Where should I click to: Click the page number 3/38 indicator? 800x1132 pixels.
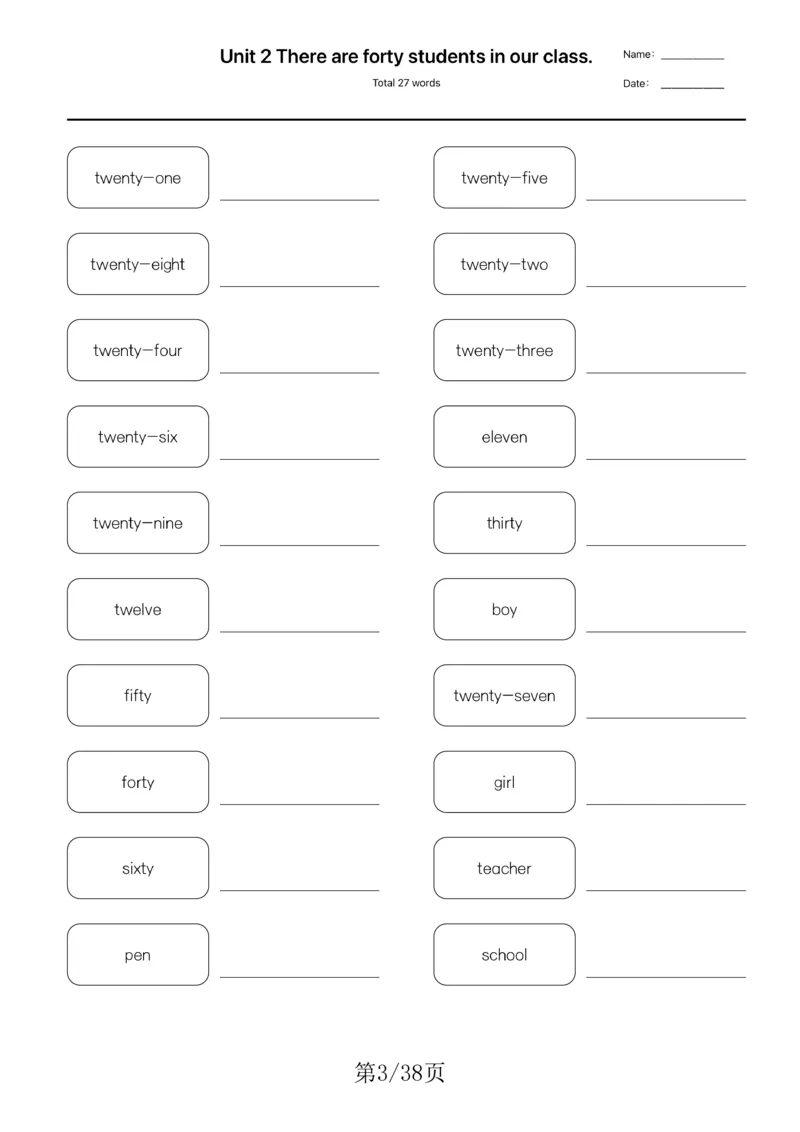coord(399,1073)
